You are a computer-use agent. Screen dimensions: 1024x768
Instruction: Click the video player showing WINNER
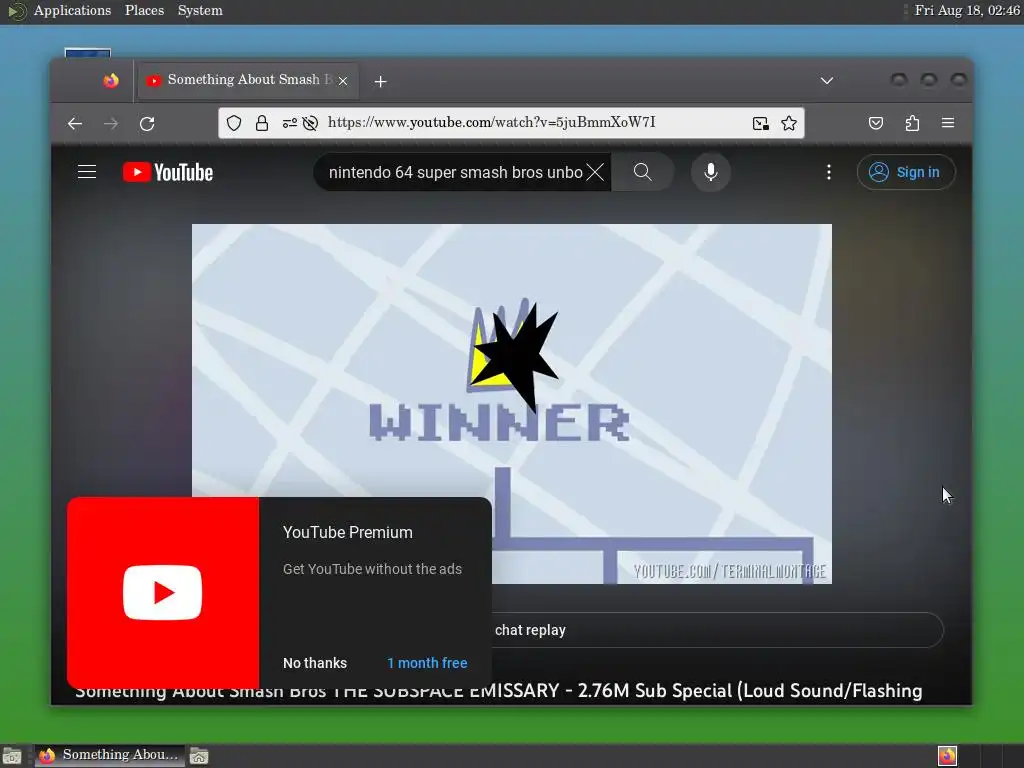tap(511, 404)
